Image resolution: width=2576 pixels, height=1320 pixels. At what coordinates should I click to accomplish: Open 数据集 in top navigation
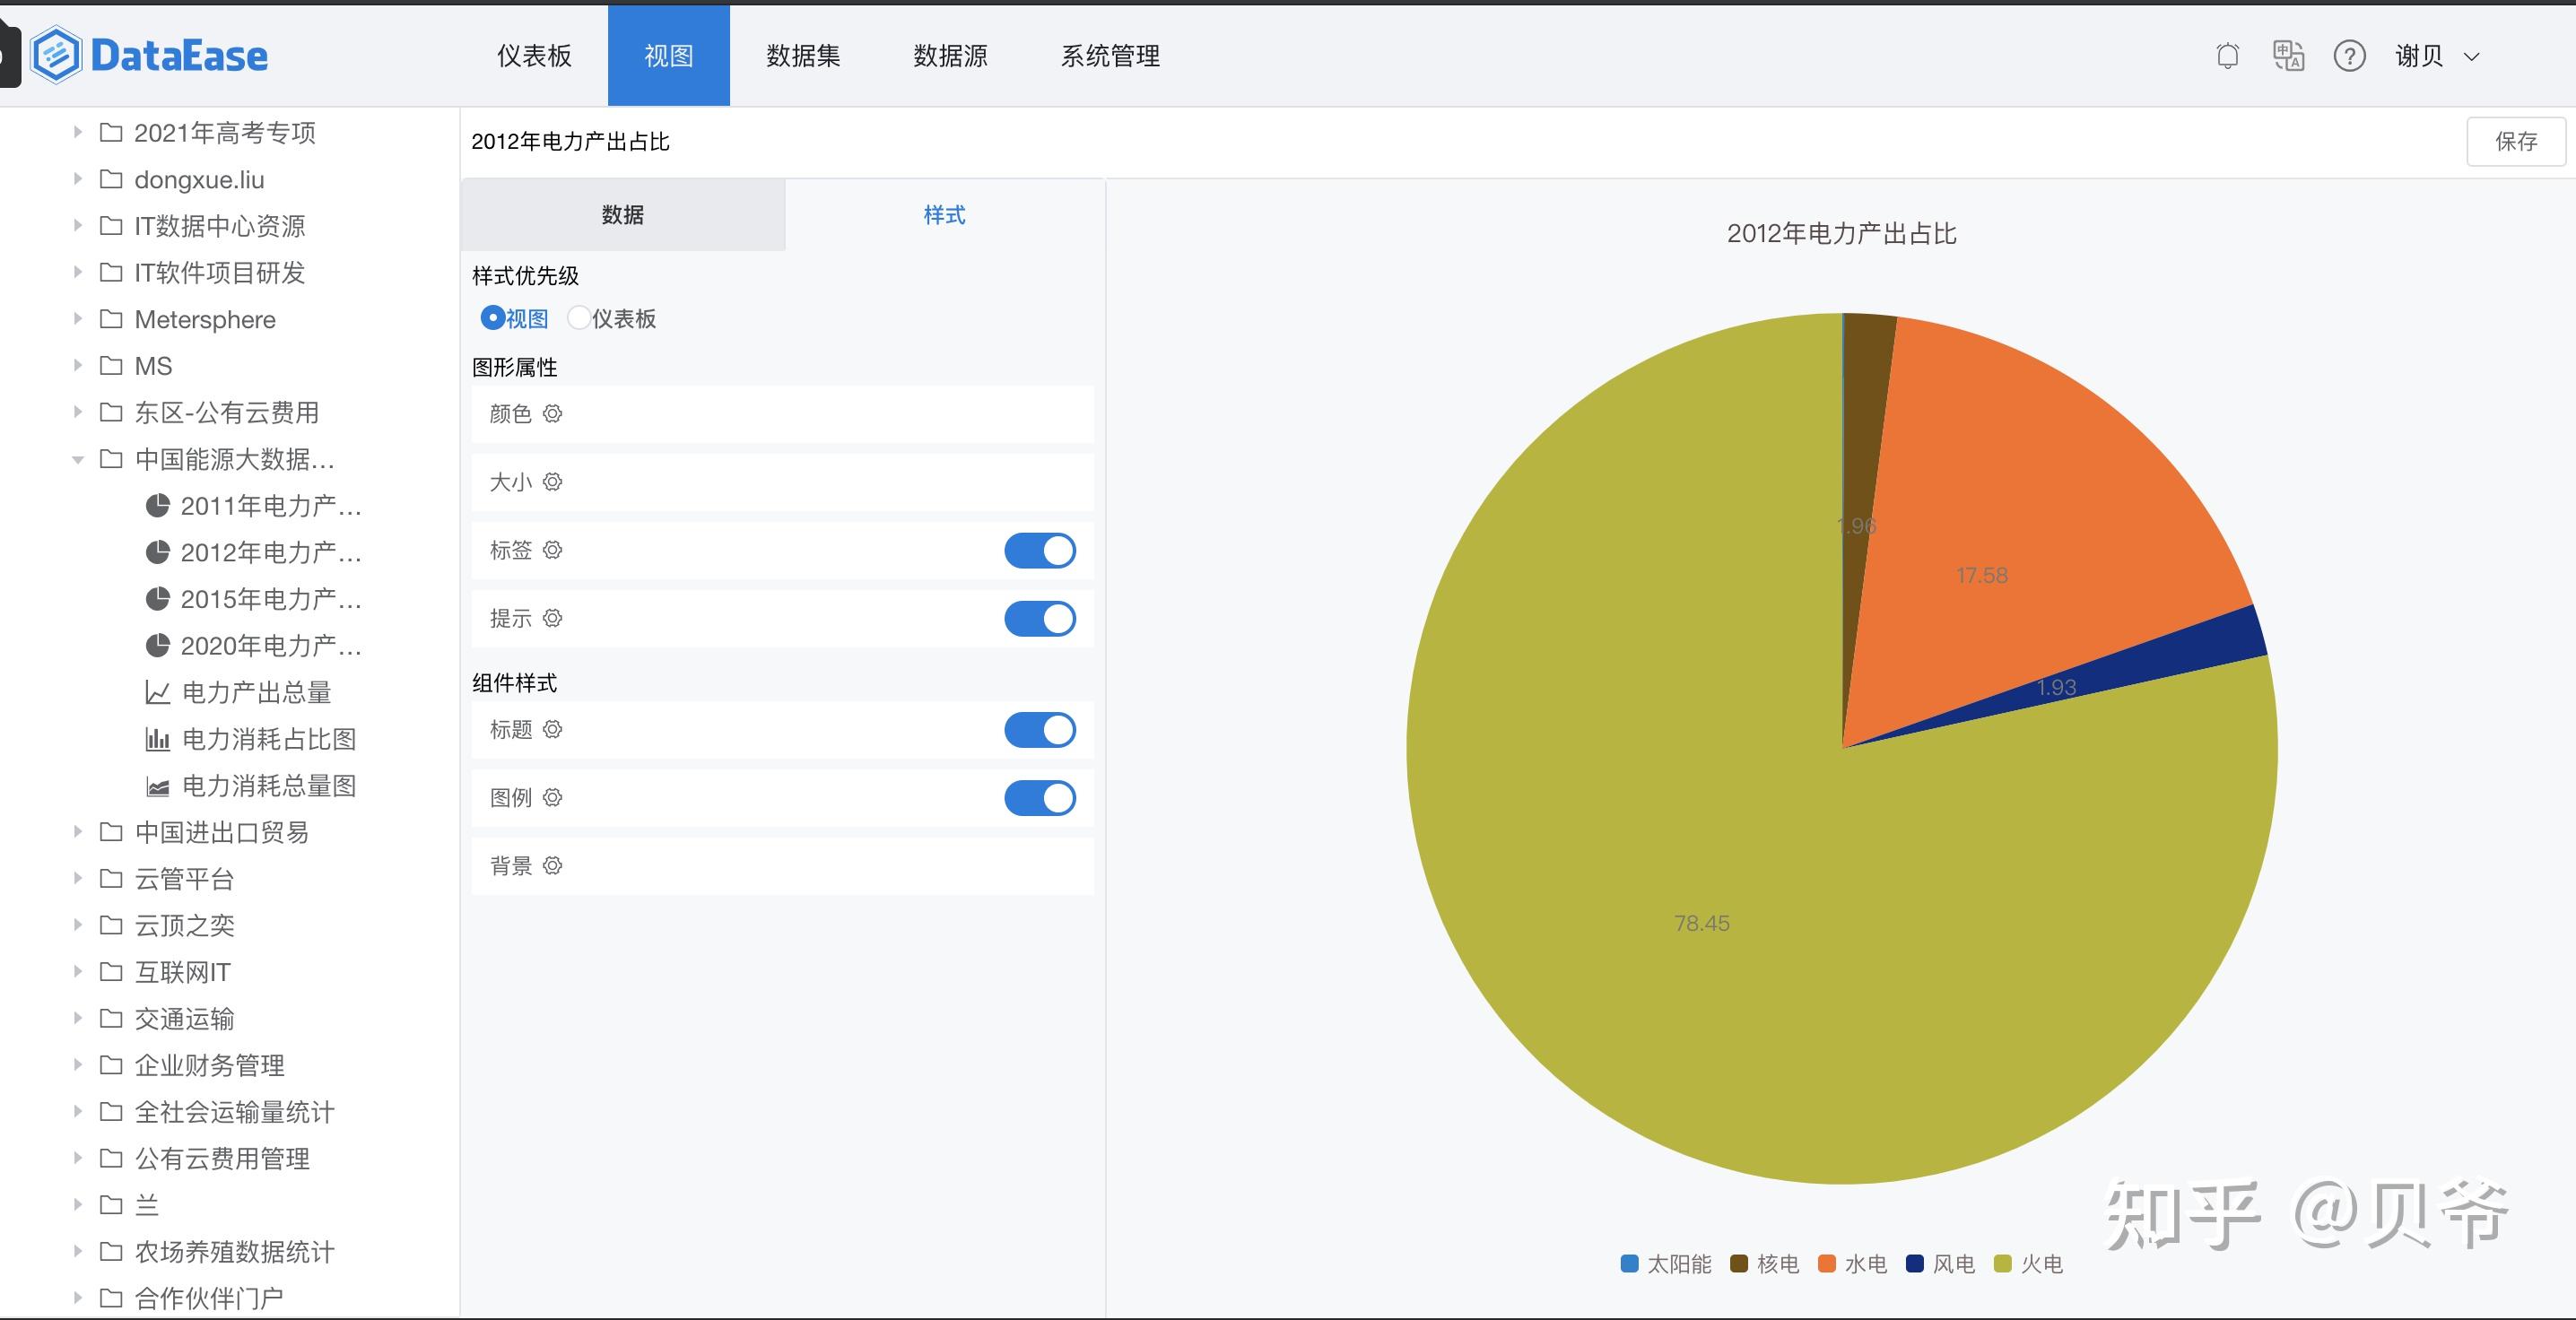[803, 56]
